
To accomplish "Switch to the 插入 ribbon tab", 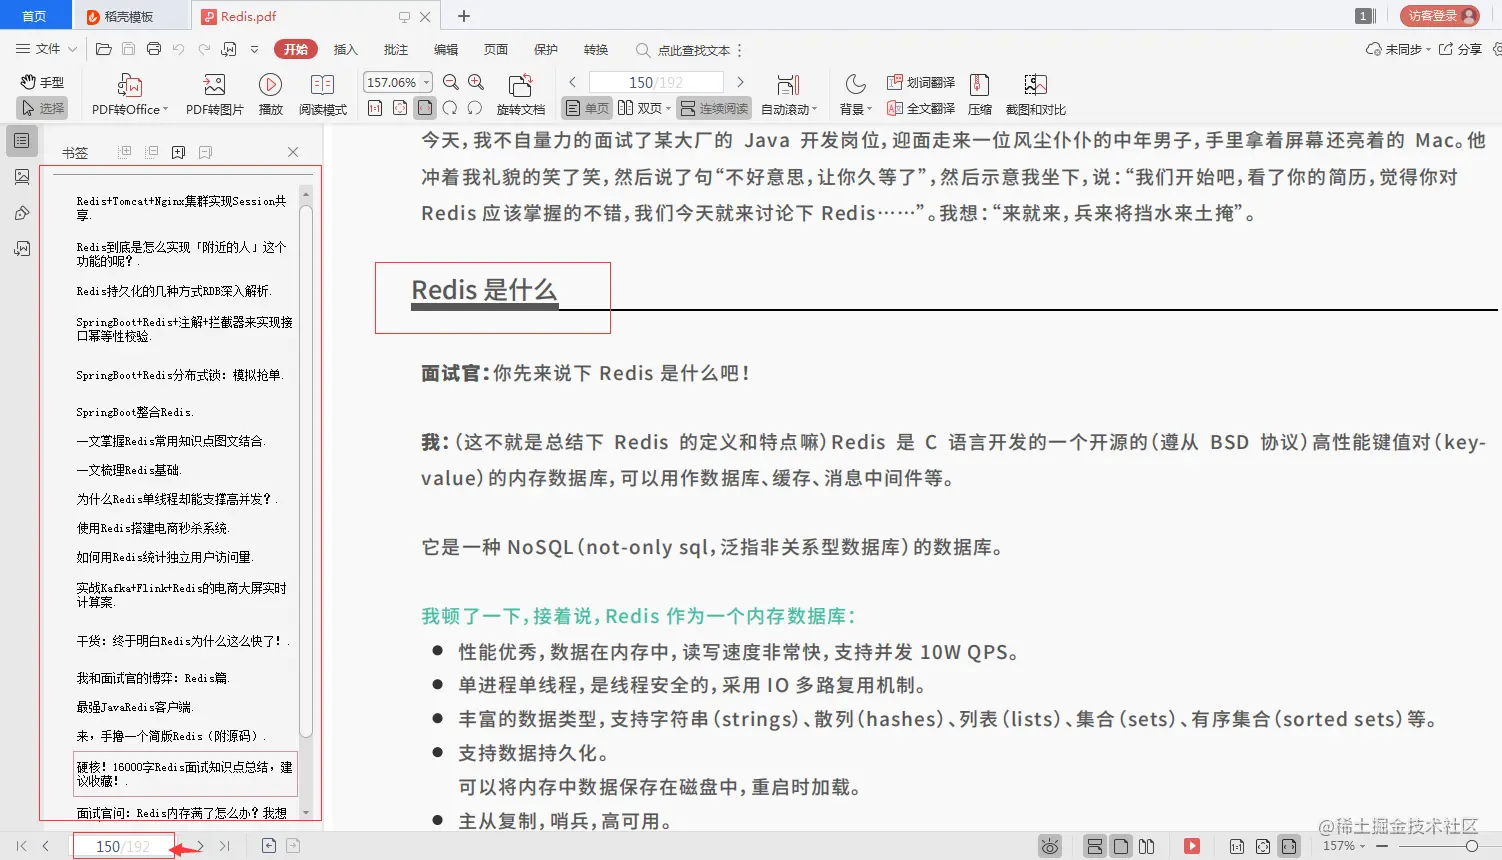I will [345, 49].
